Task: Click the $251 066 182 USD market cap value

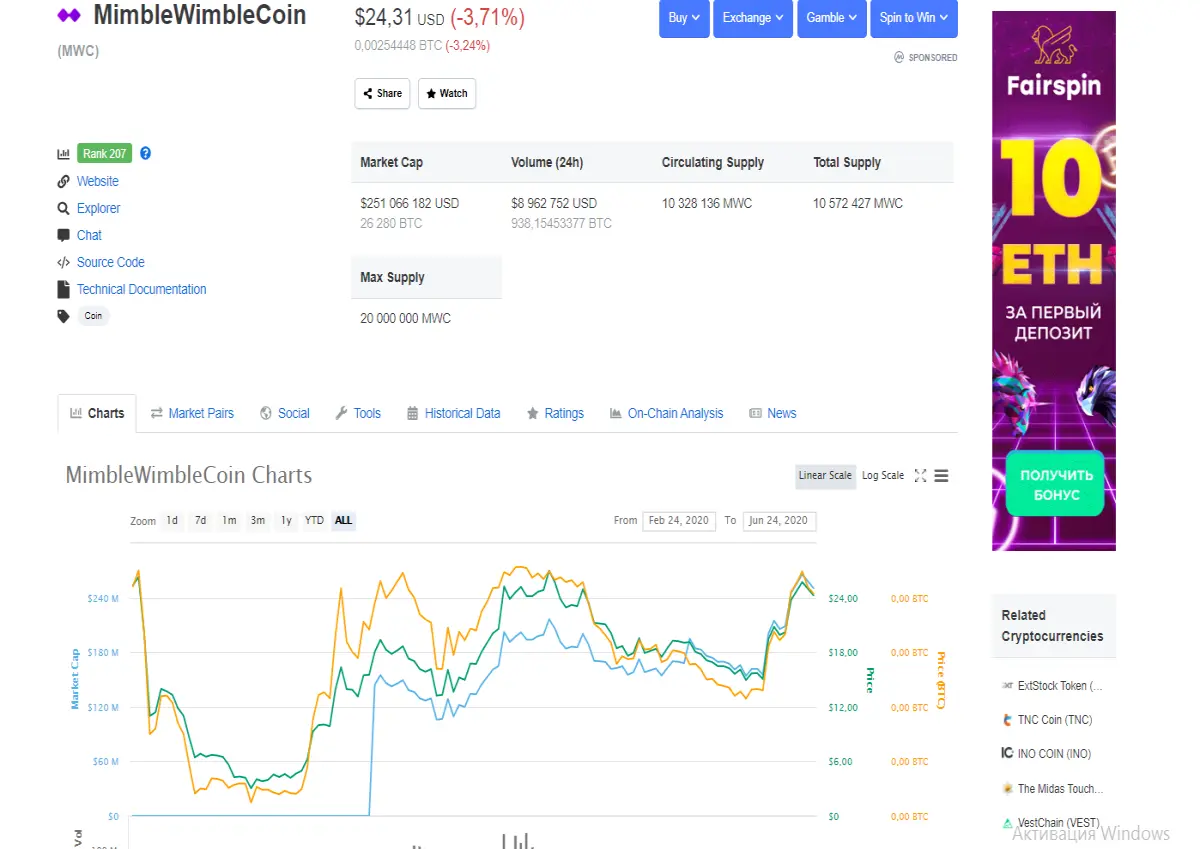Action: (410, 203)
